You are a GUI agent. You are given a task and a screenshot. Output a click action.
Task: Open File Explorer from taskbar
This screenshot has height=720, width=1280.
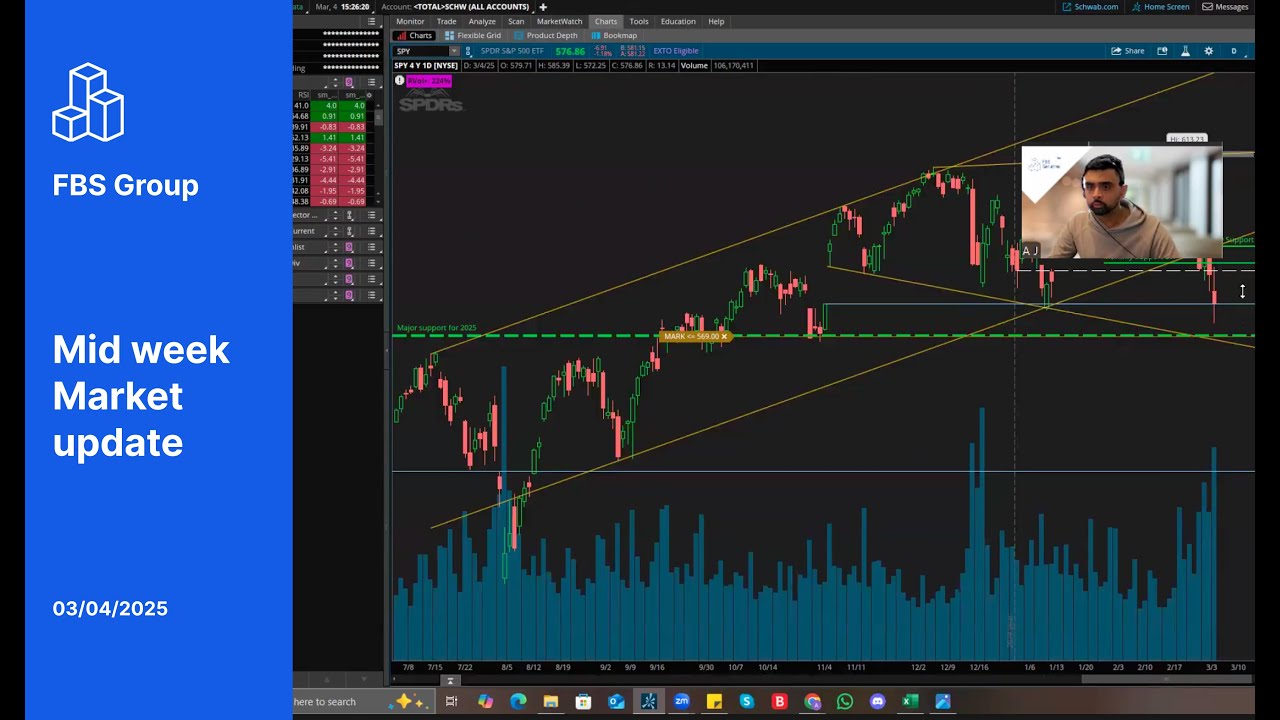[551, 702]
